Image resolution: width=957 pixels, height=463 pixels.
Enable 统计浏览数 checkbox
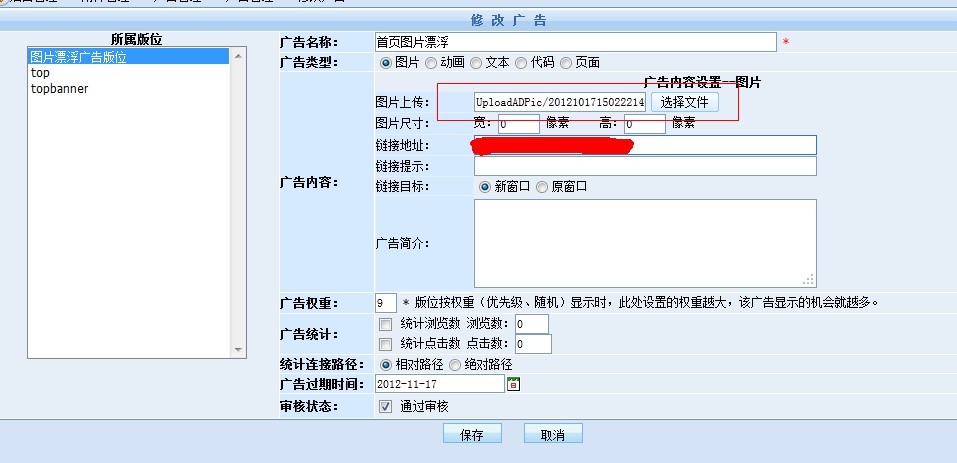[386, 324]
